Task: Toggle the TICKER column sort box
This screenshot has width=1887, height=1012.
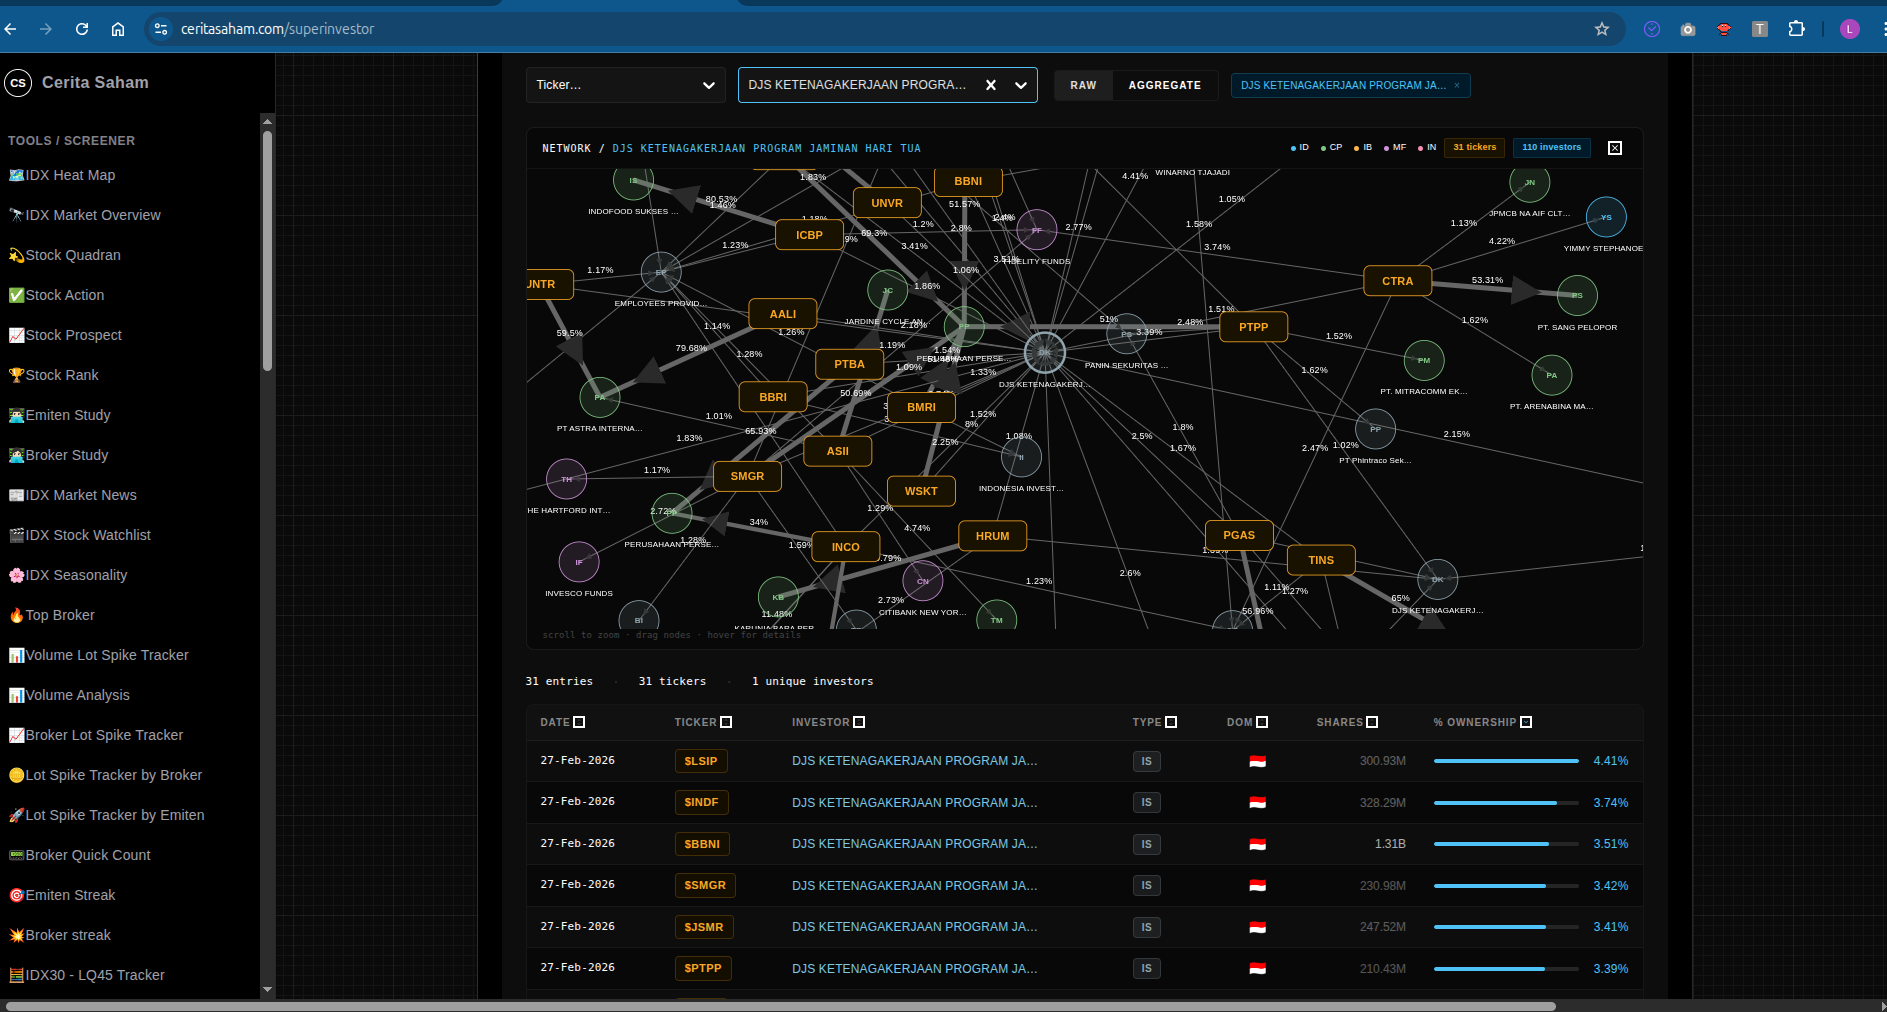Action: point(726,722)
